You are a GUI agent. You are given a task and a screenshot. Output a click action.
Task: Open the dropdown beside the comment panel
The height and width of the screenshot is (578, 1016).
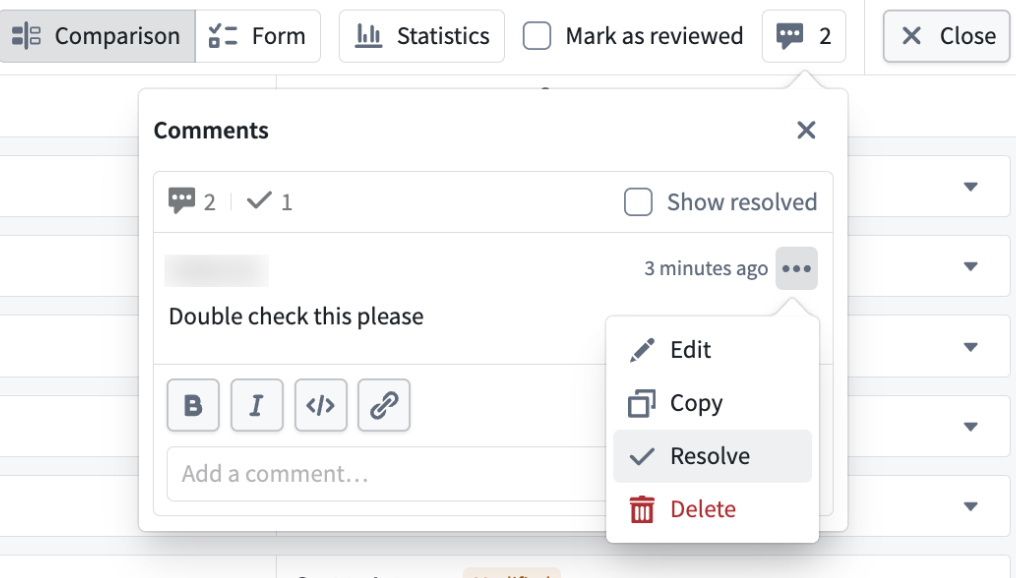(x=969, y=266)
